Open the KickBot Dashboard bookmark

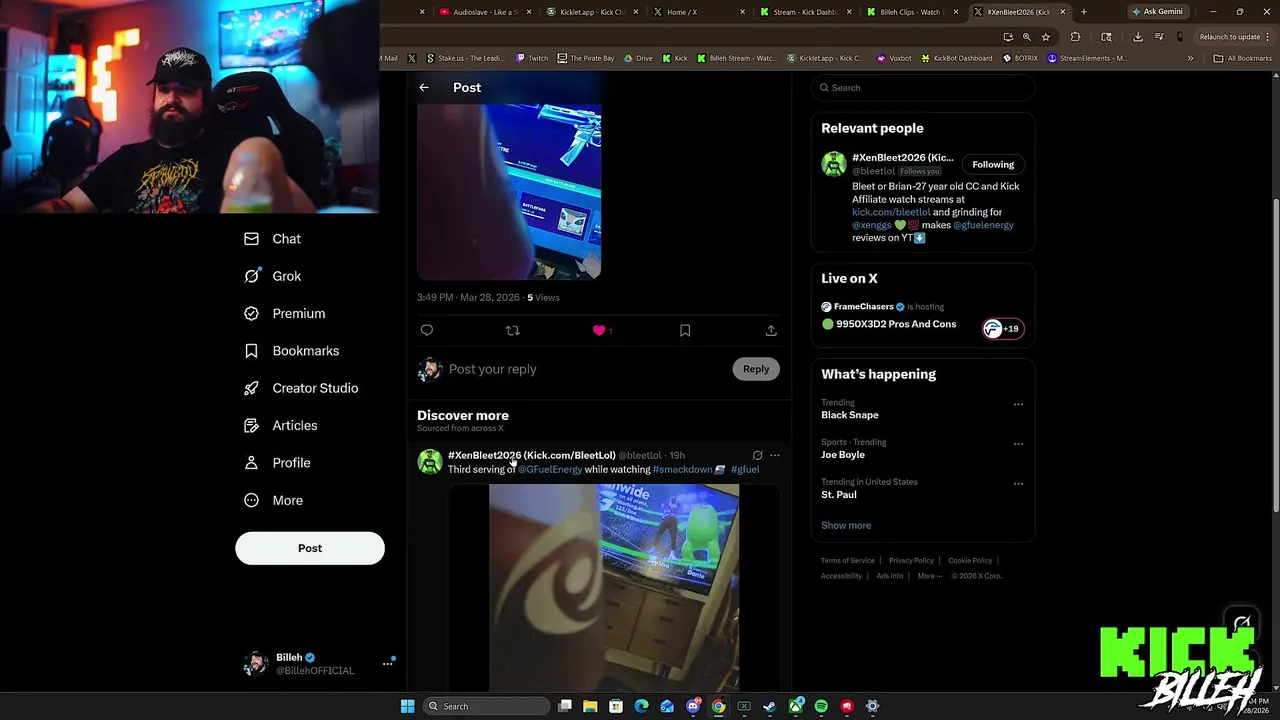(x=955, y=58)
